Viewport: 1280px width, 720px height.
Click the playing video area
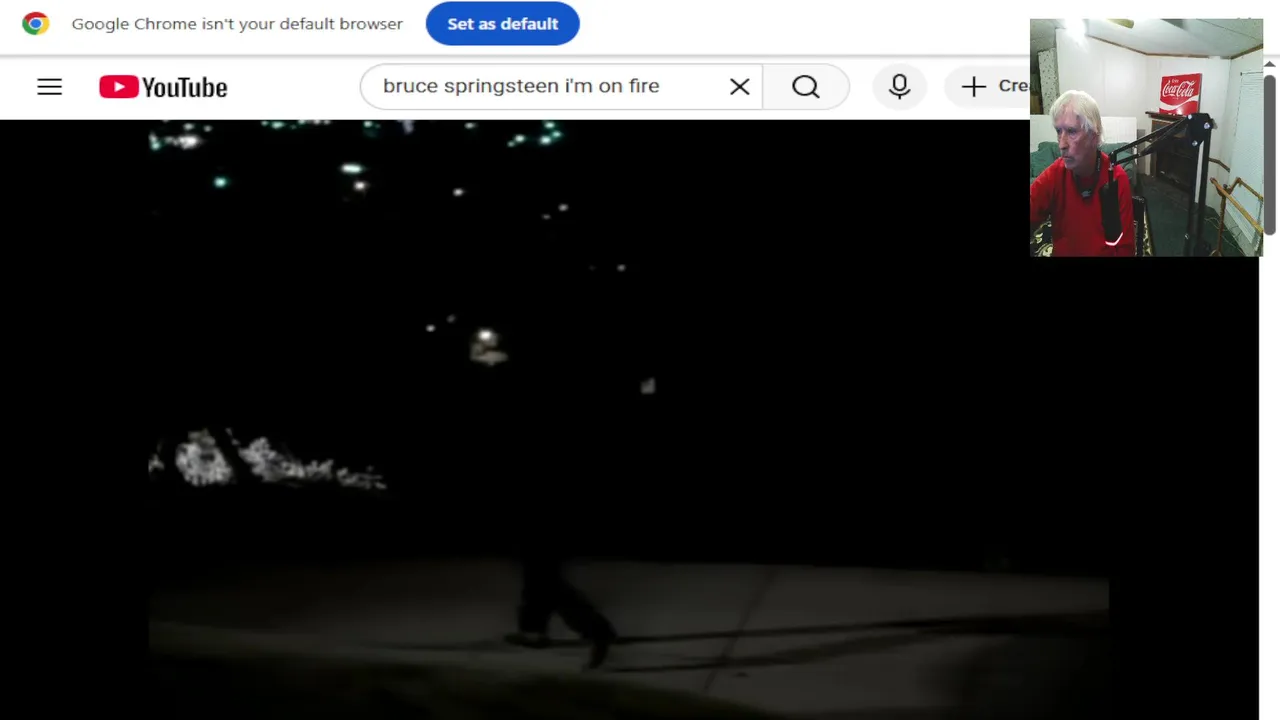point(628,420)
